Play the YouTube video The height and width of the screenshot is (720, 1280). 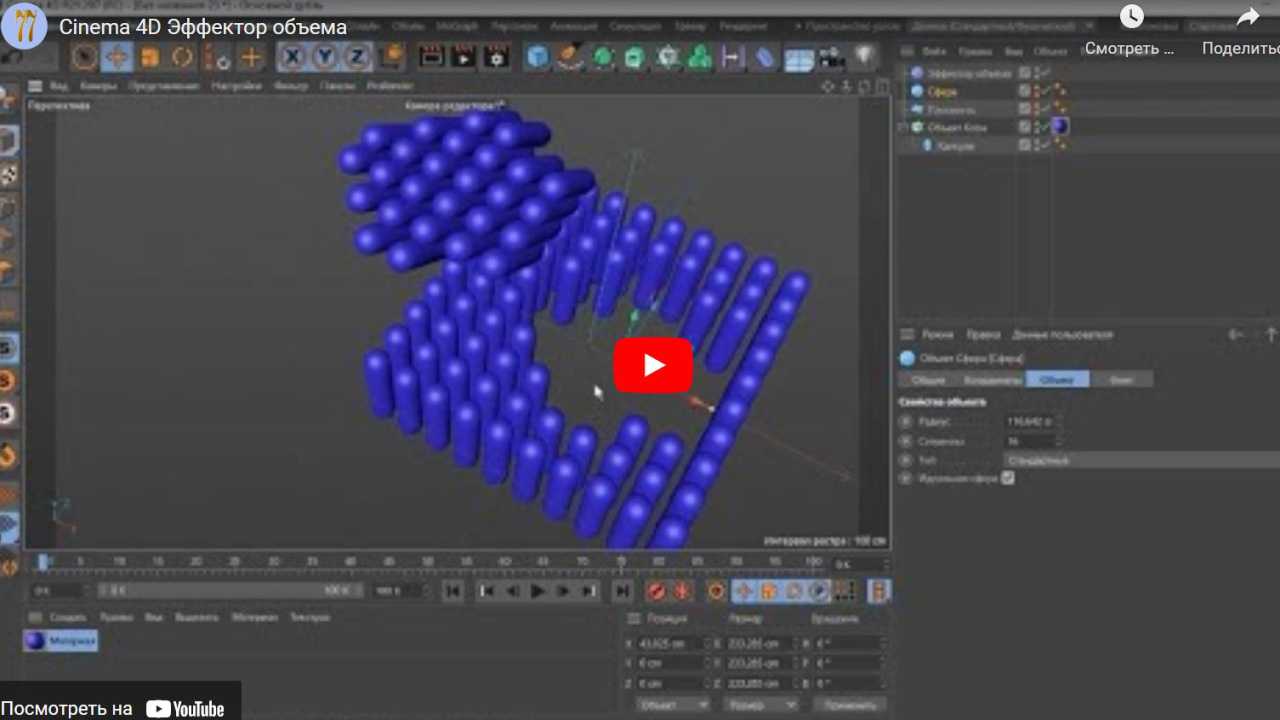click(x=652, y=365)
